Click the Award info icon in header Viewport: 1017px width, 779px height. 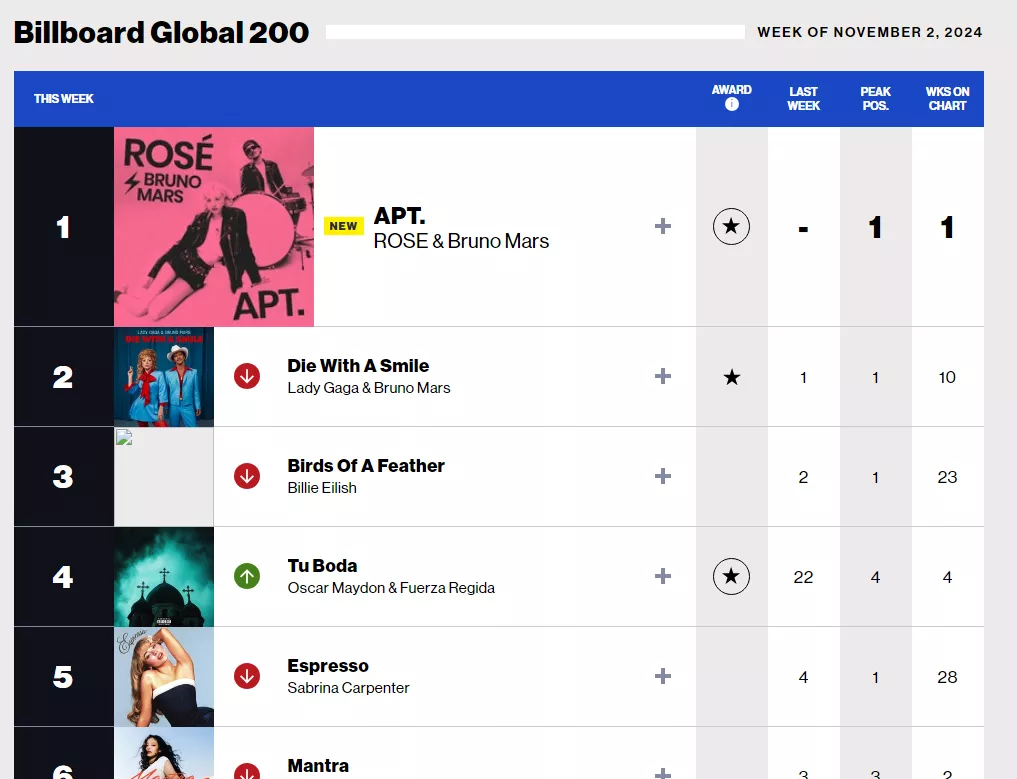click(x=732, y=104)
